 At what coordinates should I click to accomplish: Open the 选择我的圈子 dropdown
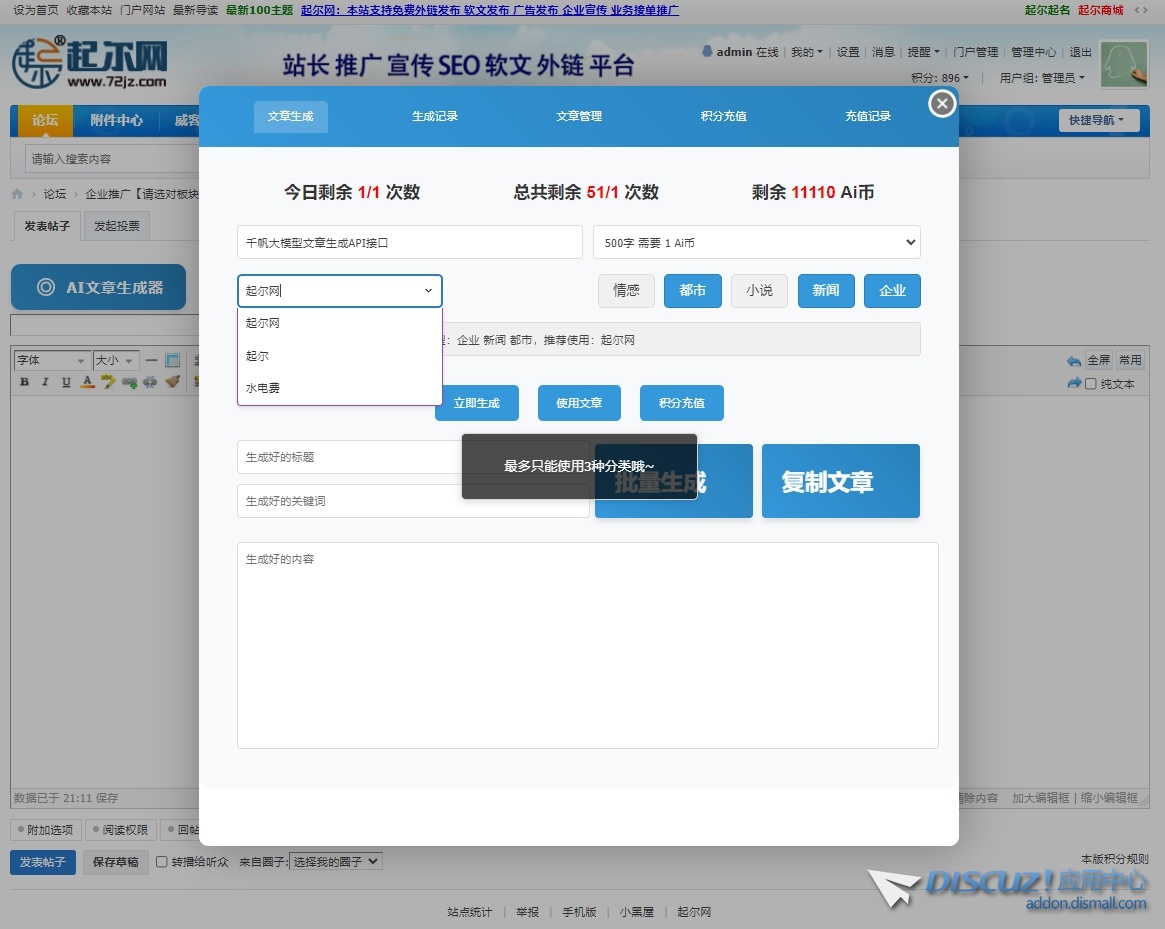(336, 861)
